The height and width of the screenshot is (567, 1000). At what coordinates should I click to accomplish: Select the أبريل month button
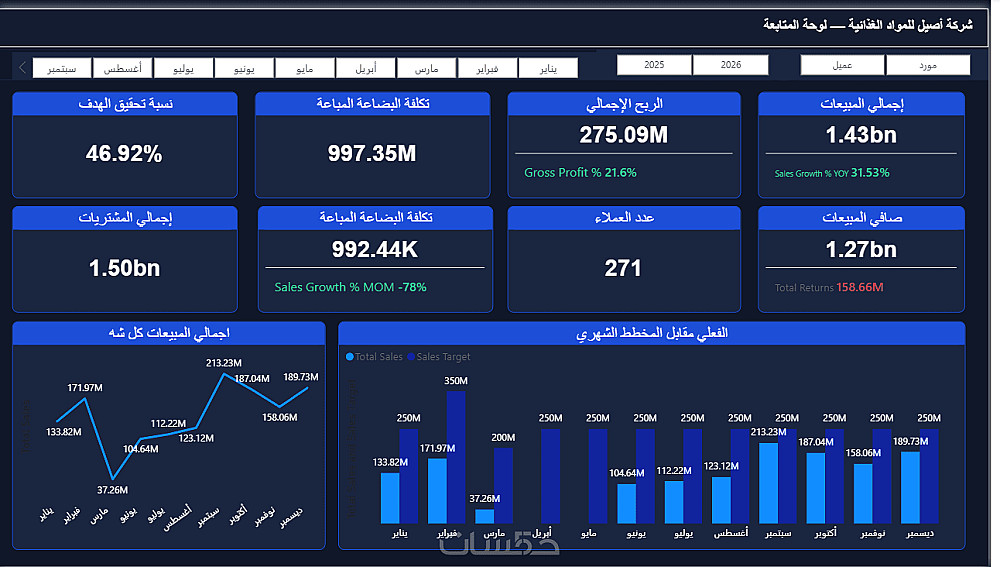tap(365, 68)
